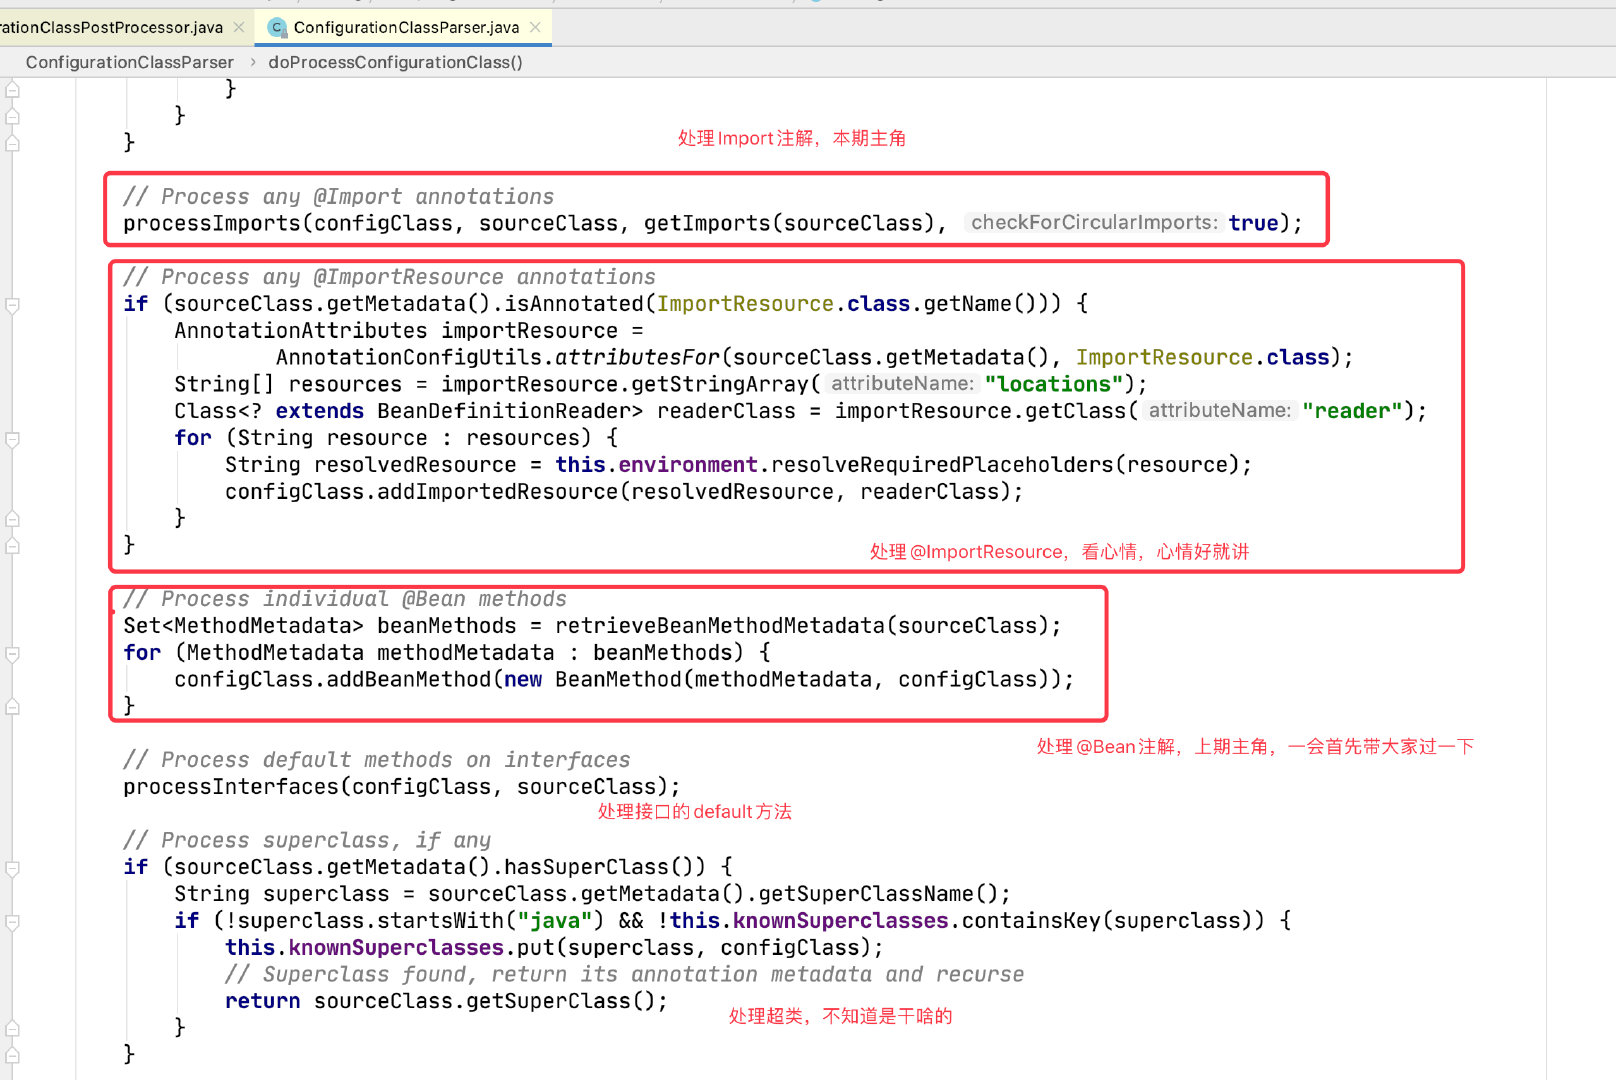Click the '// Process any @Import annotations' comment
Viewport: 1616px width, 1080px height.
pos(338,197)
